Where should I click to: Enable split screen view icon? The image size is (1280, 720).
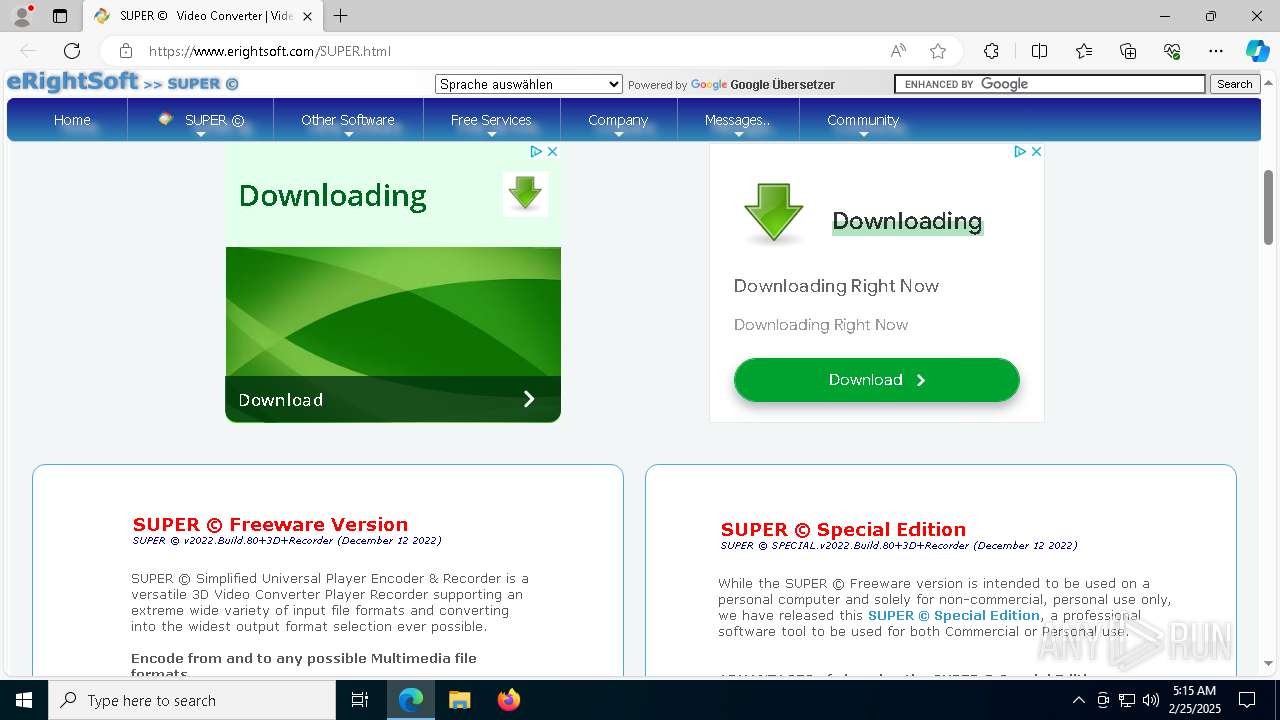pos(1039,51)
